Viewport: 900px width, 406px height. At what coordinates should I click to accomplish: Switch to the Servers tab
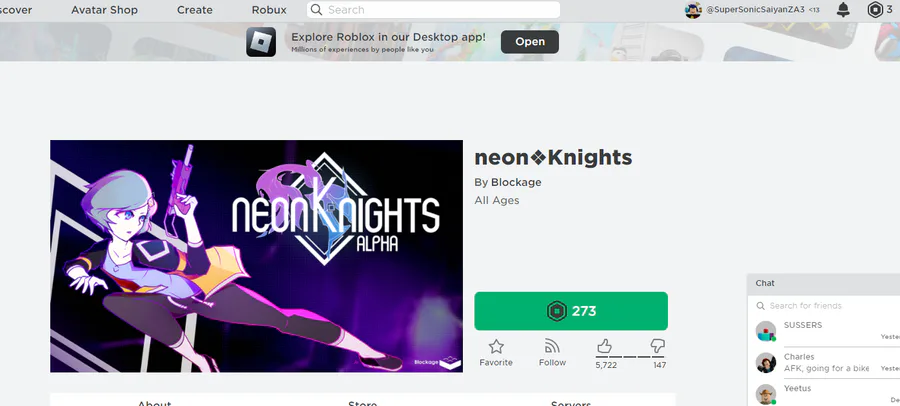(570, 402)
